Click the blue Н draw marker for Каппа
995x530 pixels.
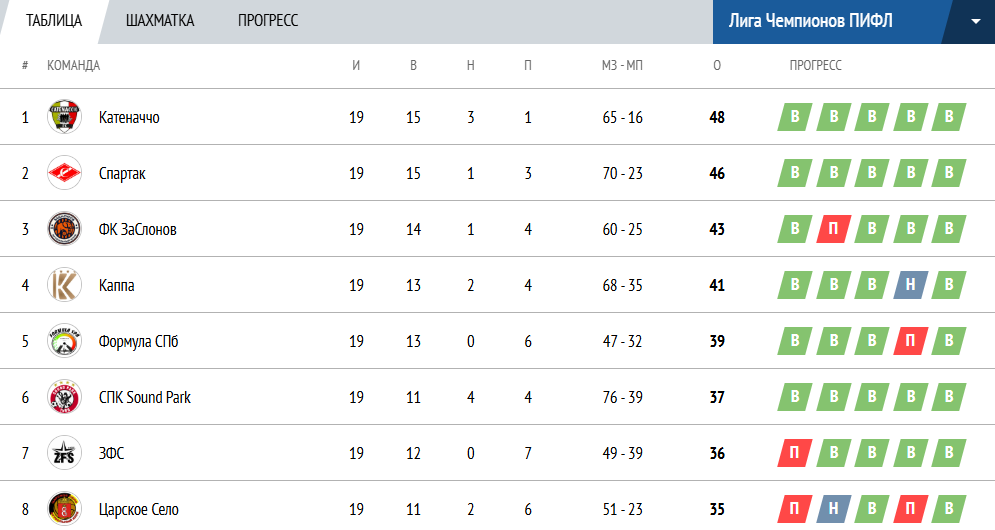(911, 285)
